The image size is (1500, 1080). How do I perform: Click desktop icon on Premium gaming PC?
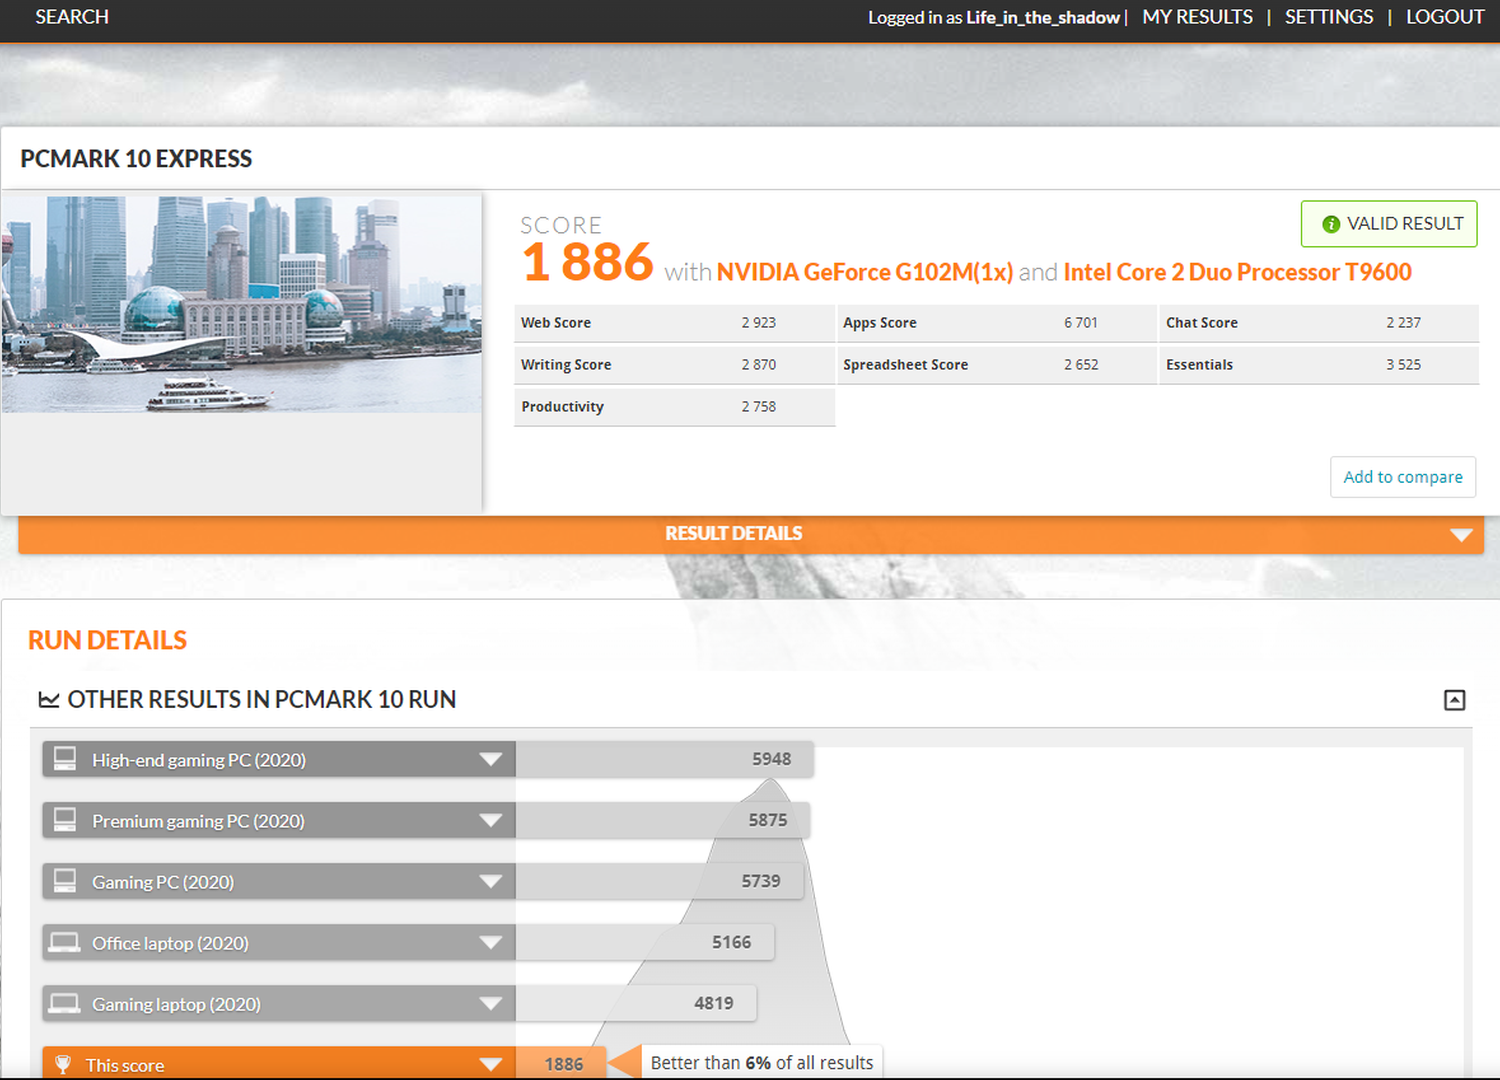(x=65, y=820)
